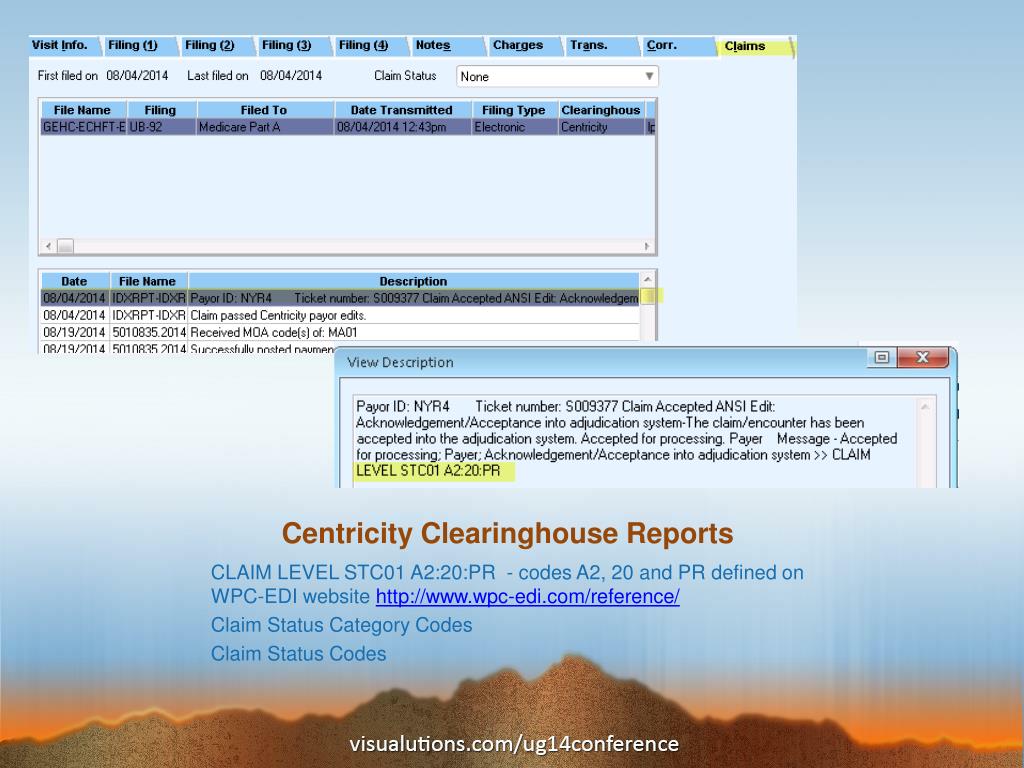Click the 08/04/2014 12:43pm transmitted cell

402,127
